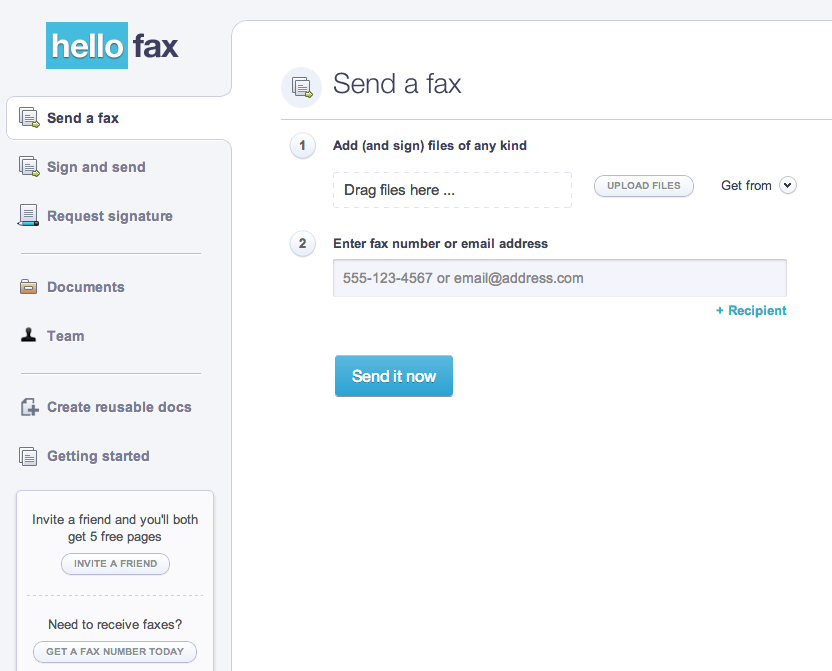Click the HelloFax logo
This screenshot has width=832, height=671.
(x=112, y=46)
